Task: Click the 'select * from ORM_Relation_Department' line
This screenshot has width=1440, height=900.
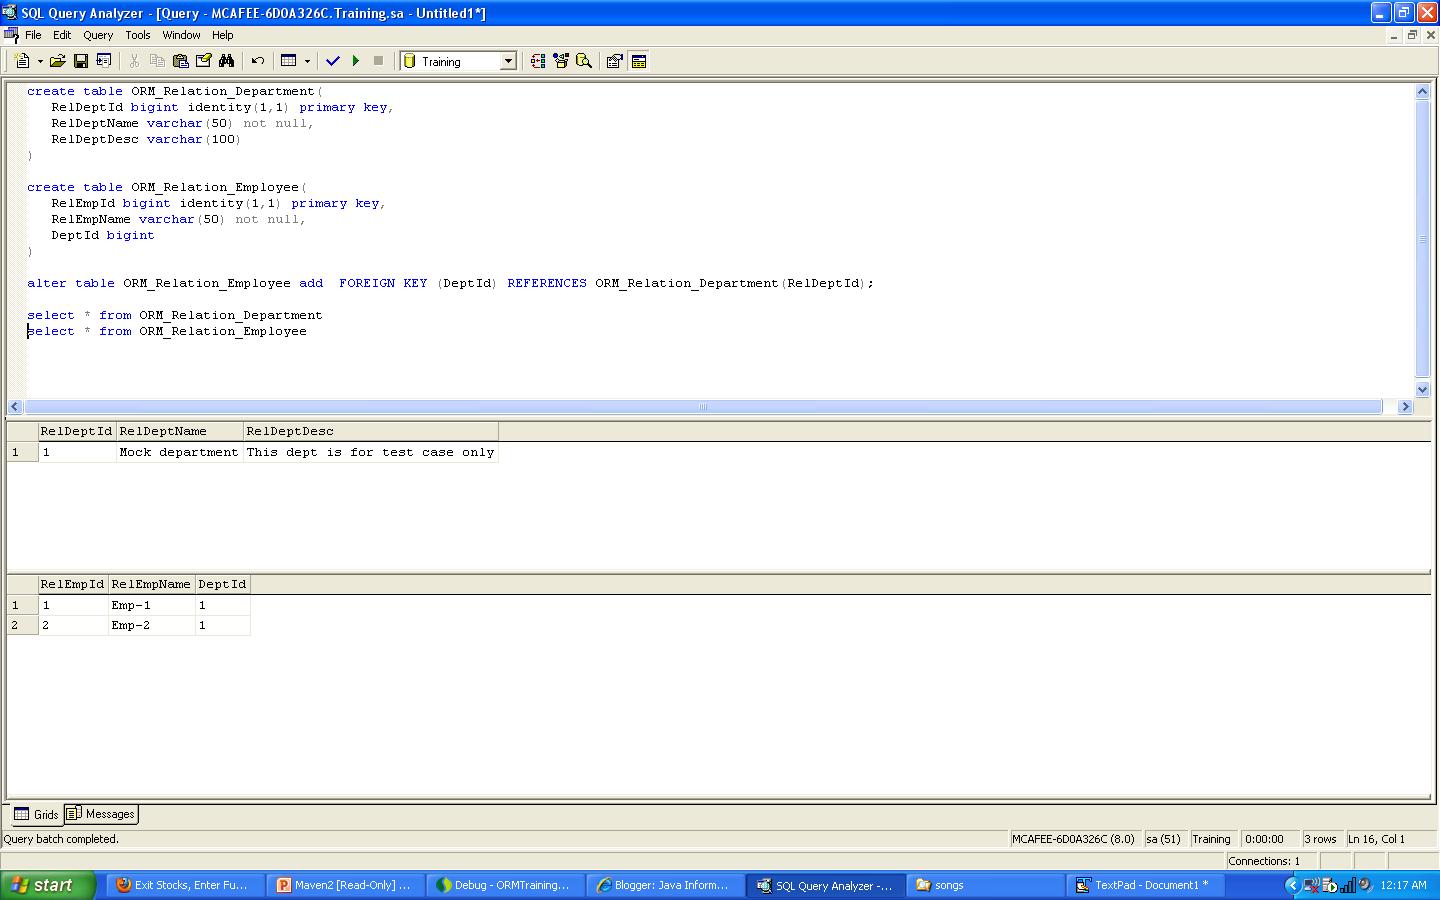Action: point(175,315)
